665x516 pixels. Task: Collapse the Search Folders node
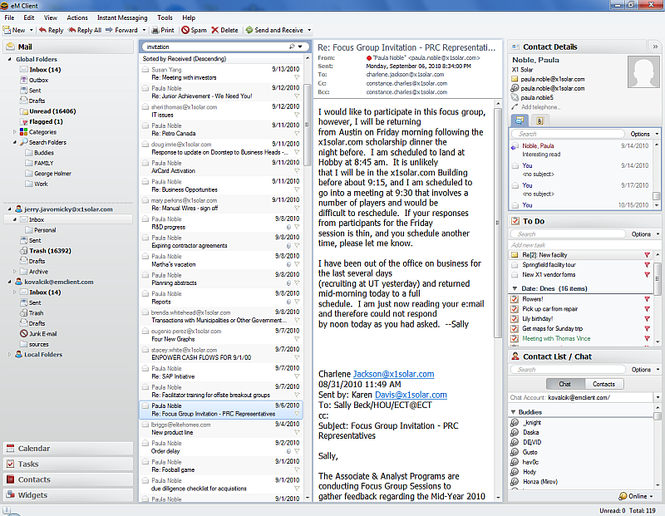click(15, 142)
